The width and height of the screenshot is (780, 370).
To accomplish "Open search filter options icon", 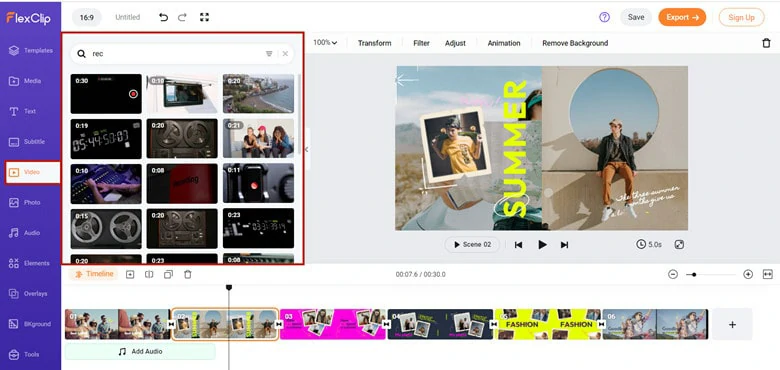I will pyautogui.click(x=269, y=54).
